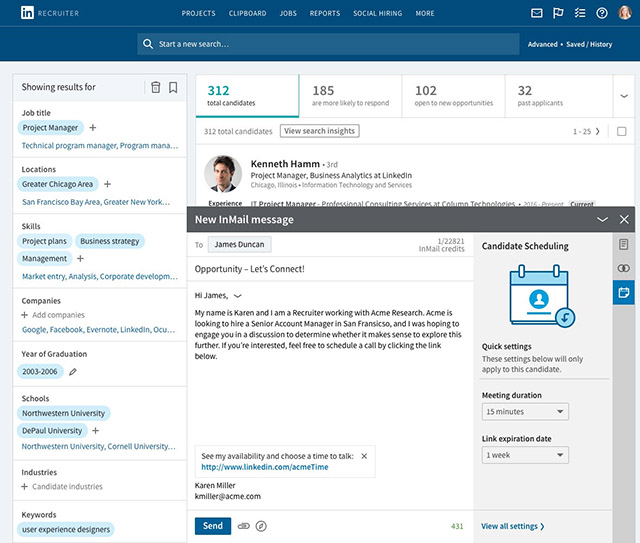Click the James Duncan recipient chip
Viewport: 640px width, 543px height.
click(239, 245)
